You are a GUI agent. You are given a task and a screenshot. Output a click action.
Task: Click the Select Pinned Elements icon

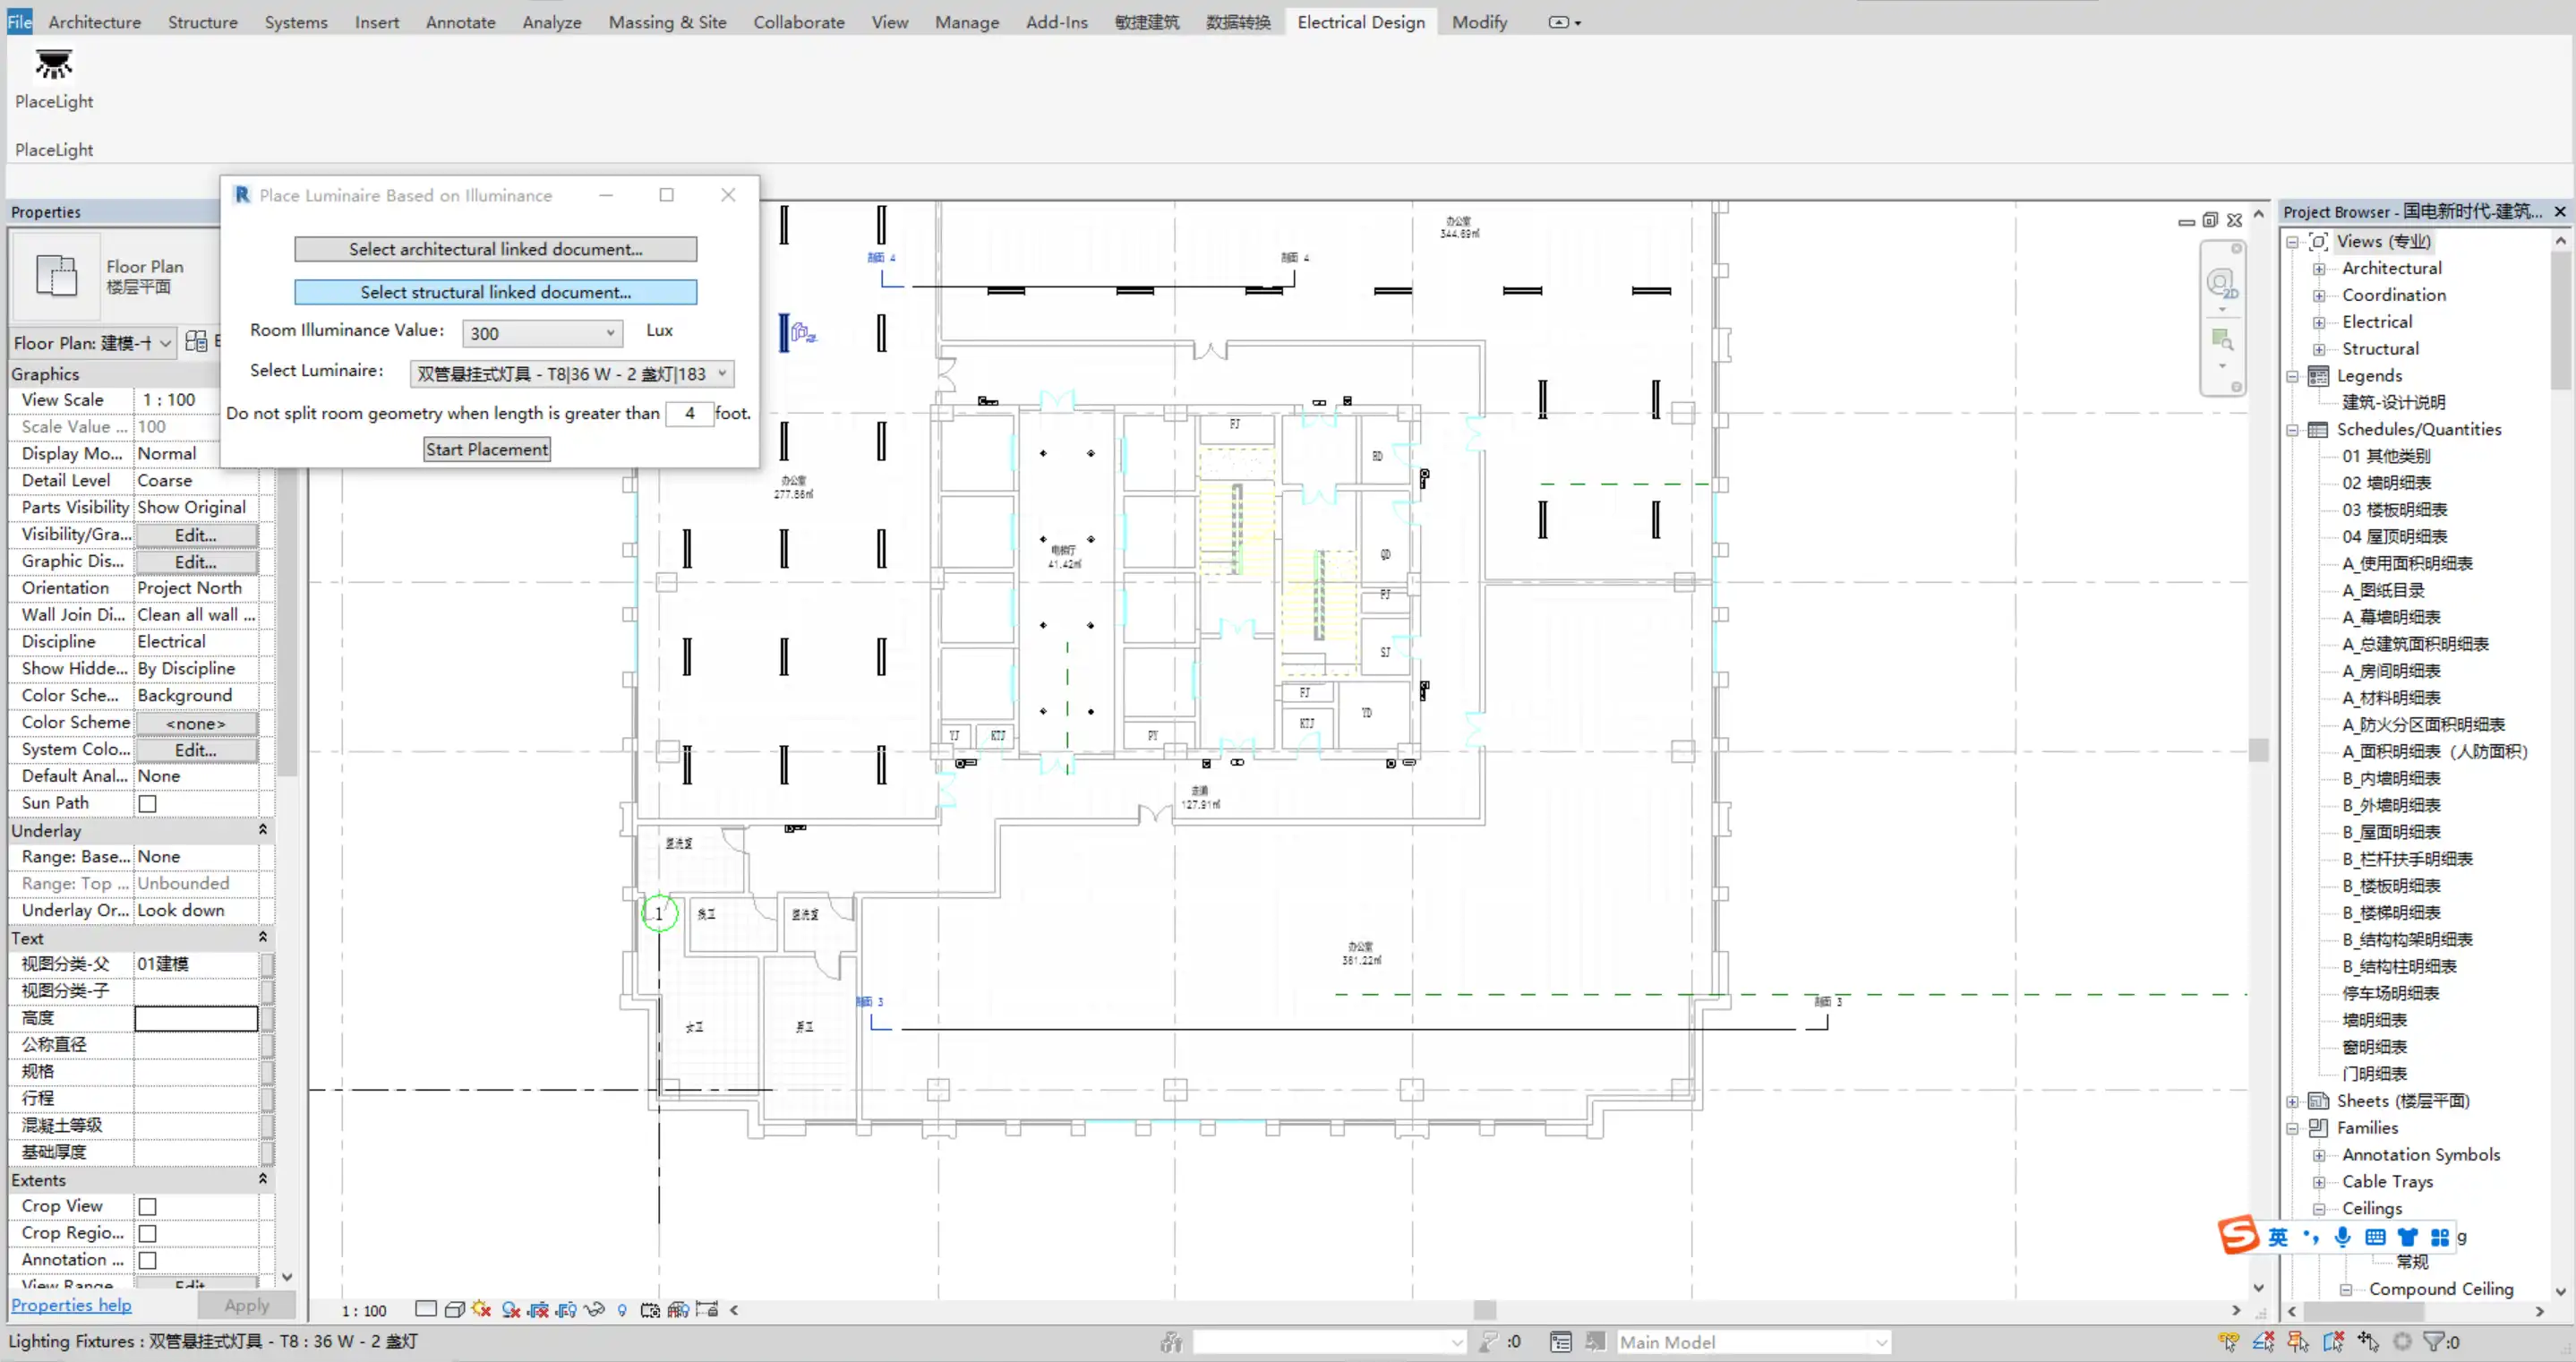pyautogui.click(x=2297, y=1342)
